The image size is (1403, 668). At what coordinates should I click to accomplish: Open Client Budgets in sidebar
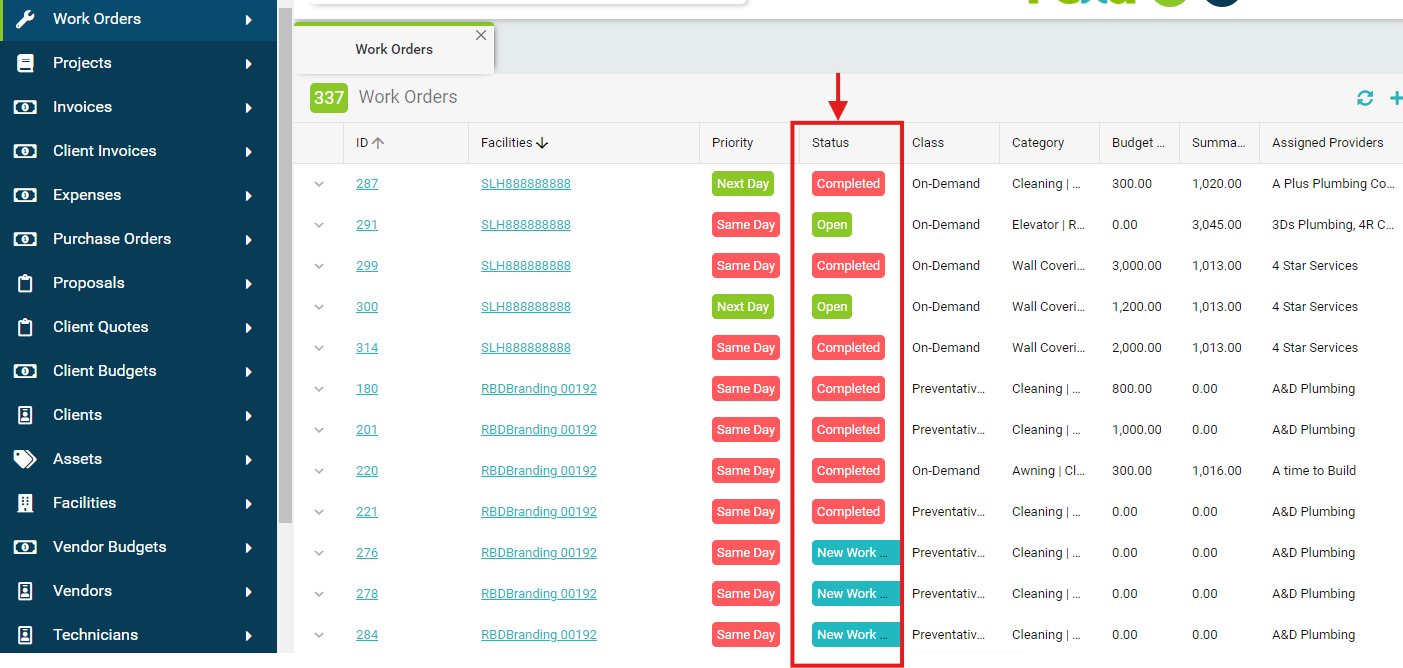[x=104, y=371]
